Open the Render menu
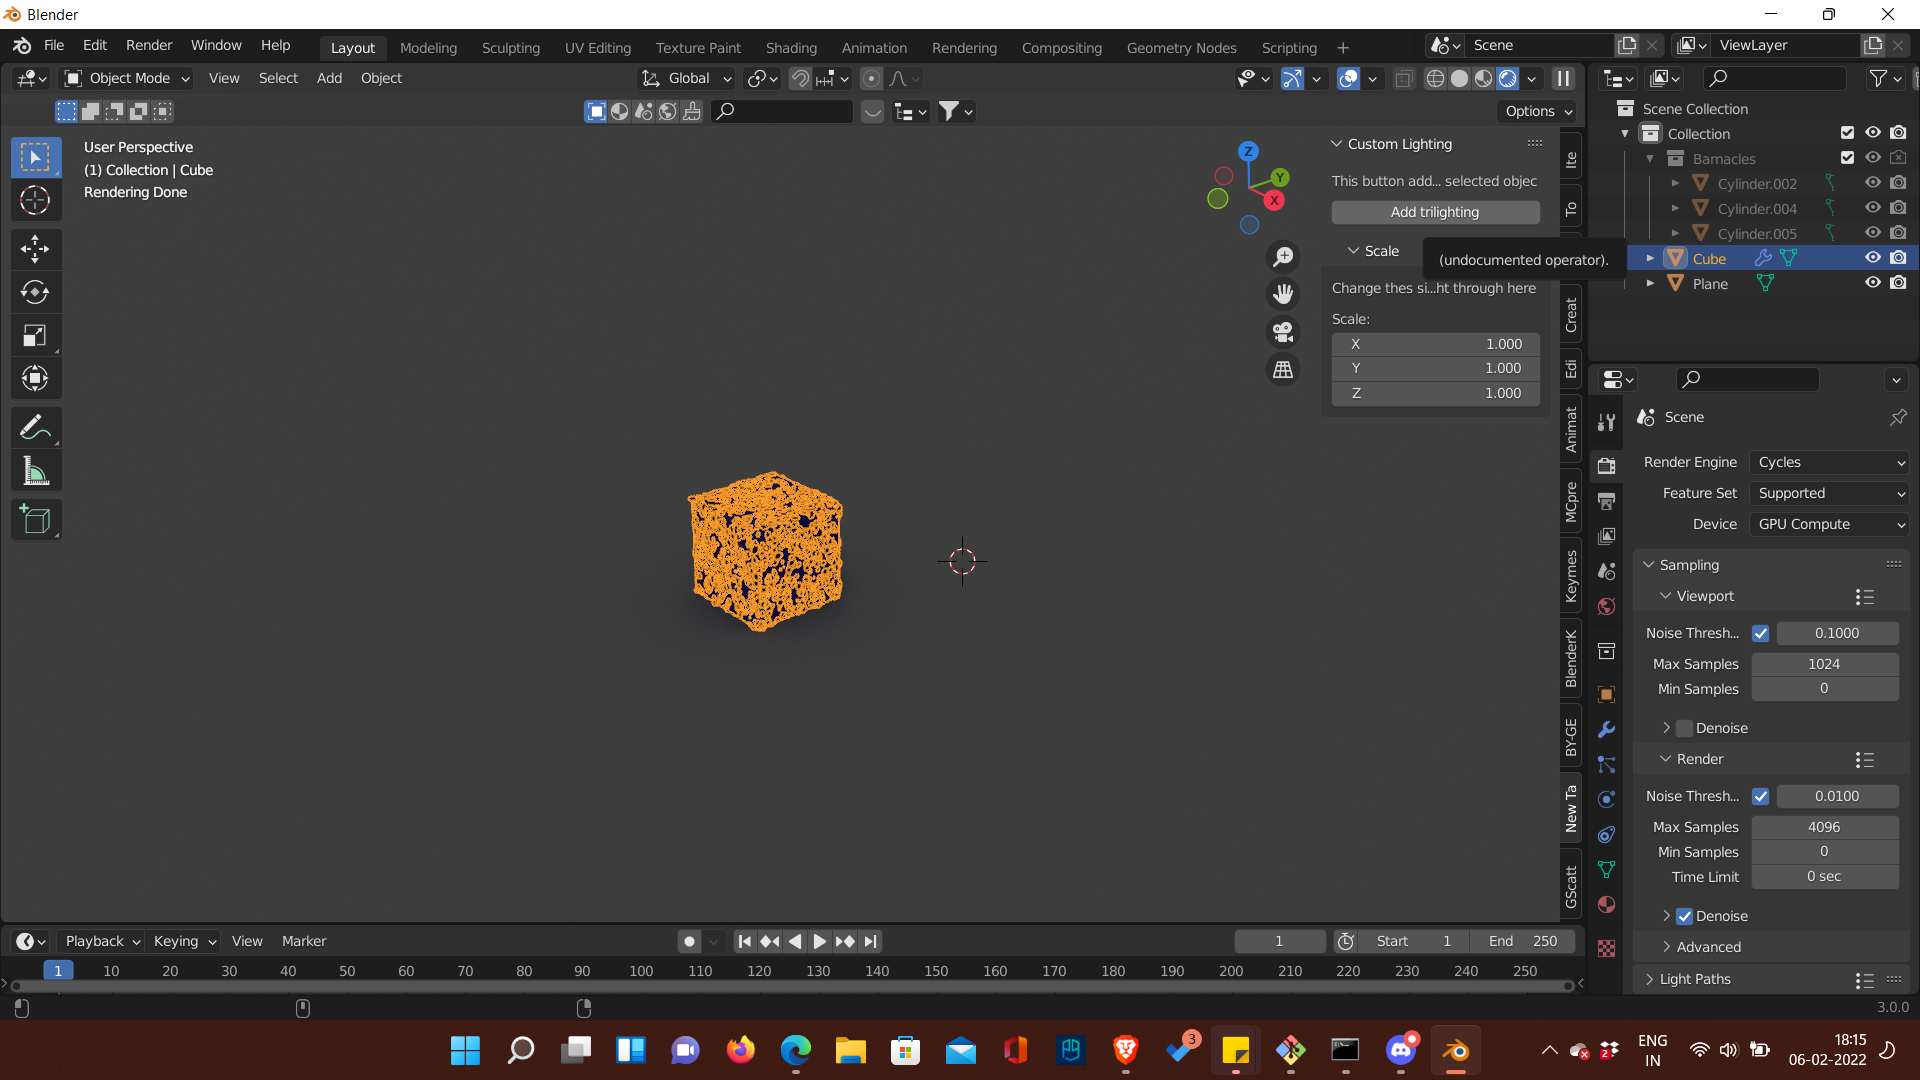The width and height of the screenshot is (1920, 1080). pos(148,45)
